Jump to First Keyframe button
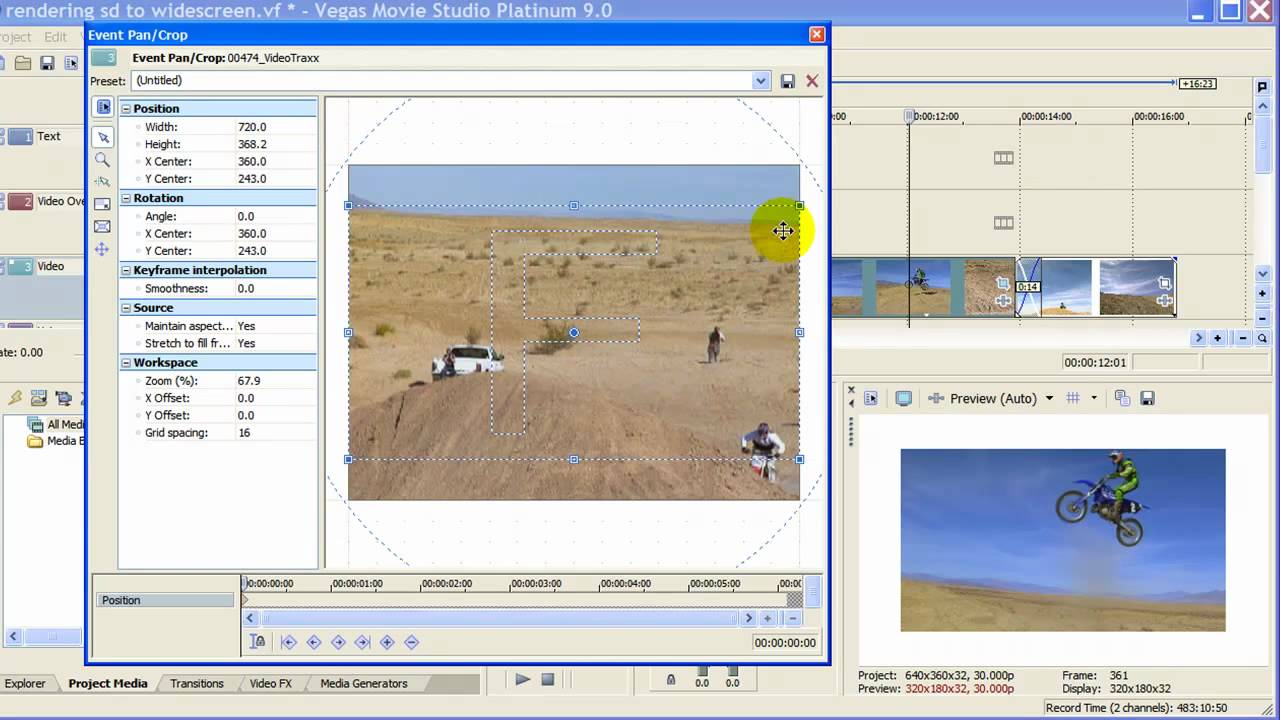Image resolution: width=1280 pixels, height=720 pixels. point(289,642)
